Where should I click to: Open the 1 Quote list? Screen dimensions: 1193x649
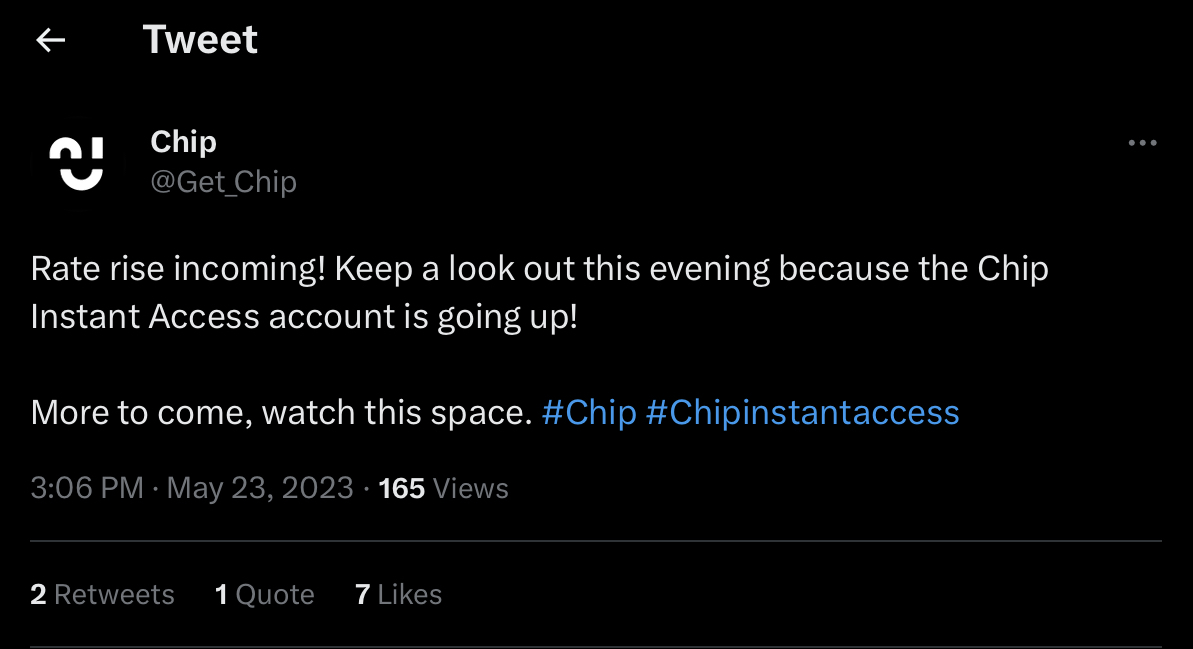tap(265, 594)
